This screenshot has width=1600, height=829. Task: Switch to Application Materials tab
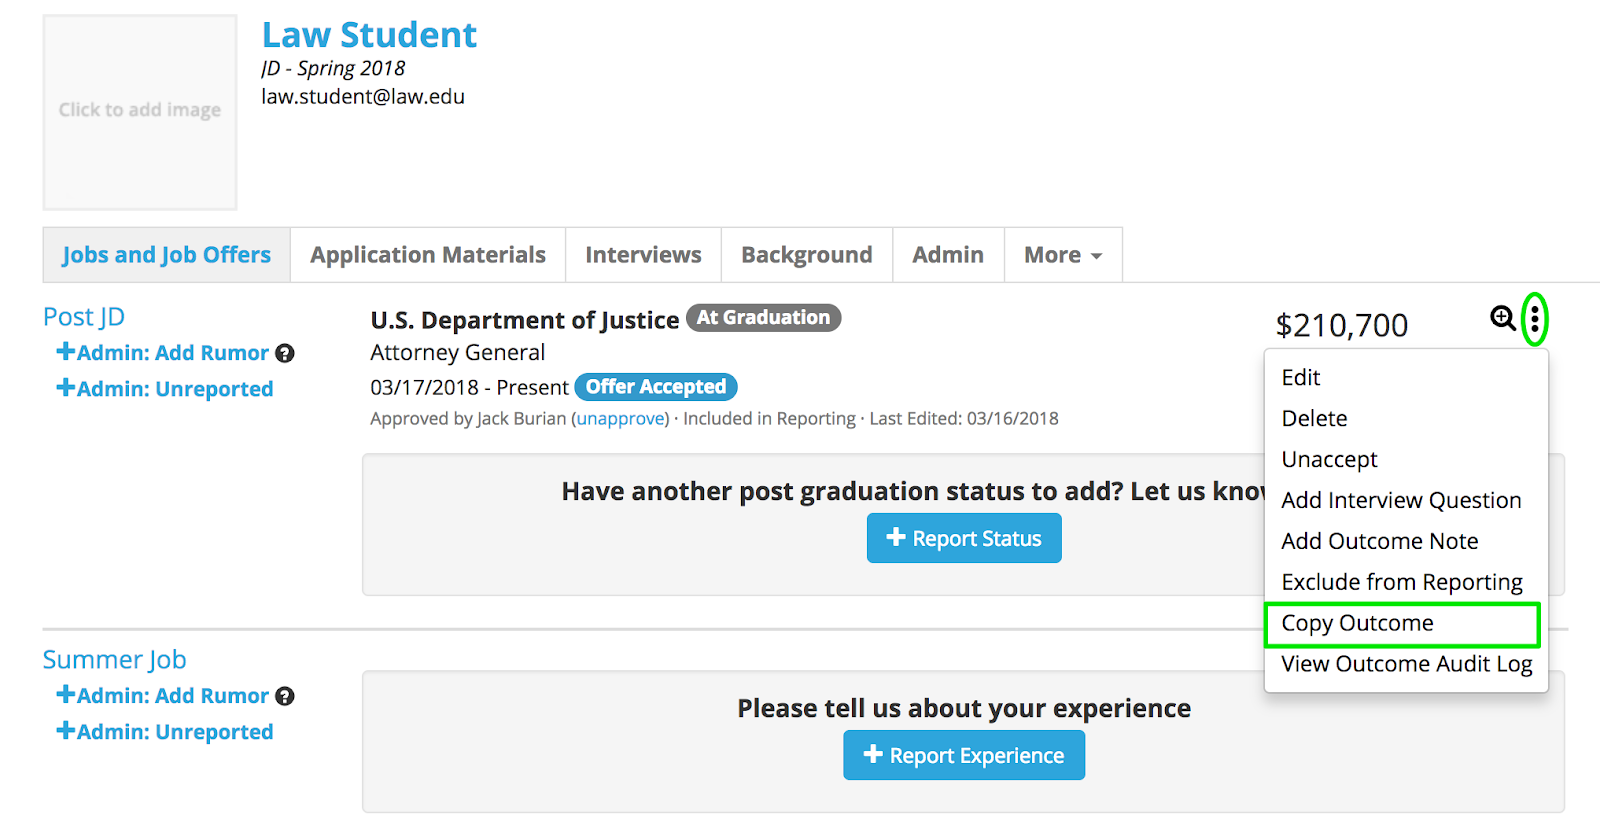(428, 255)
